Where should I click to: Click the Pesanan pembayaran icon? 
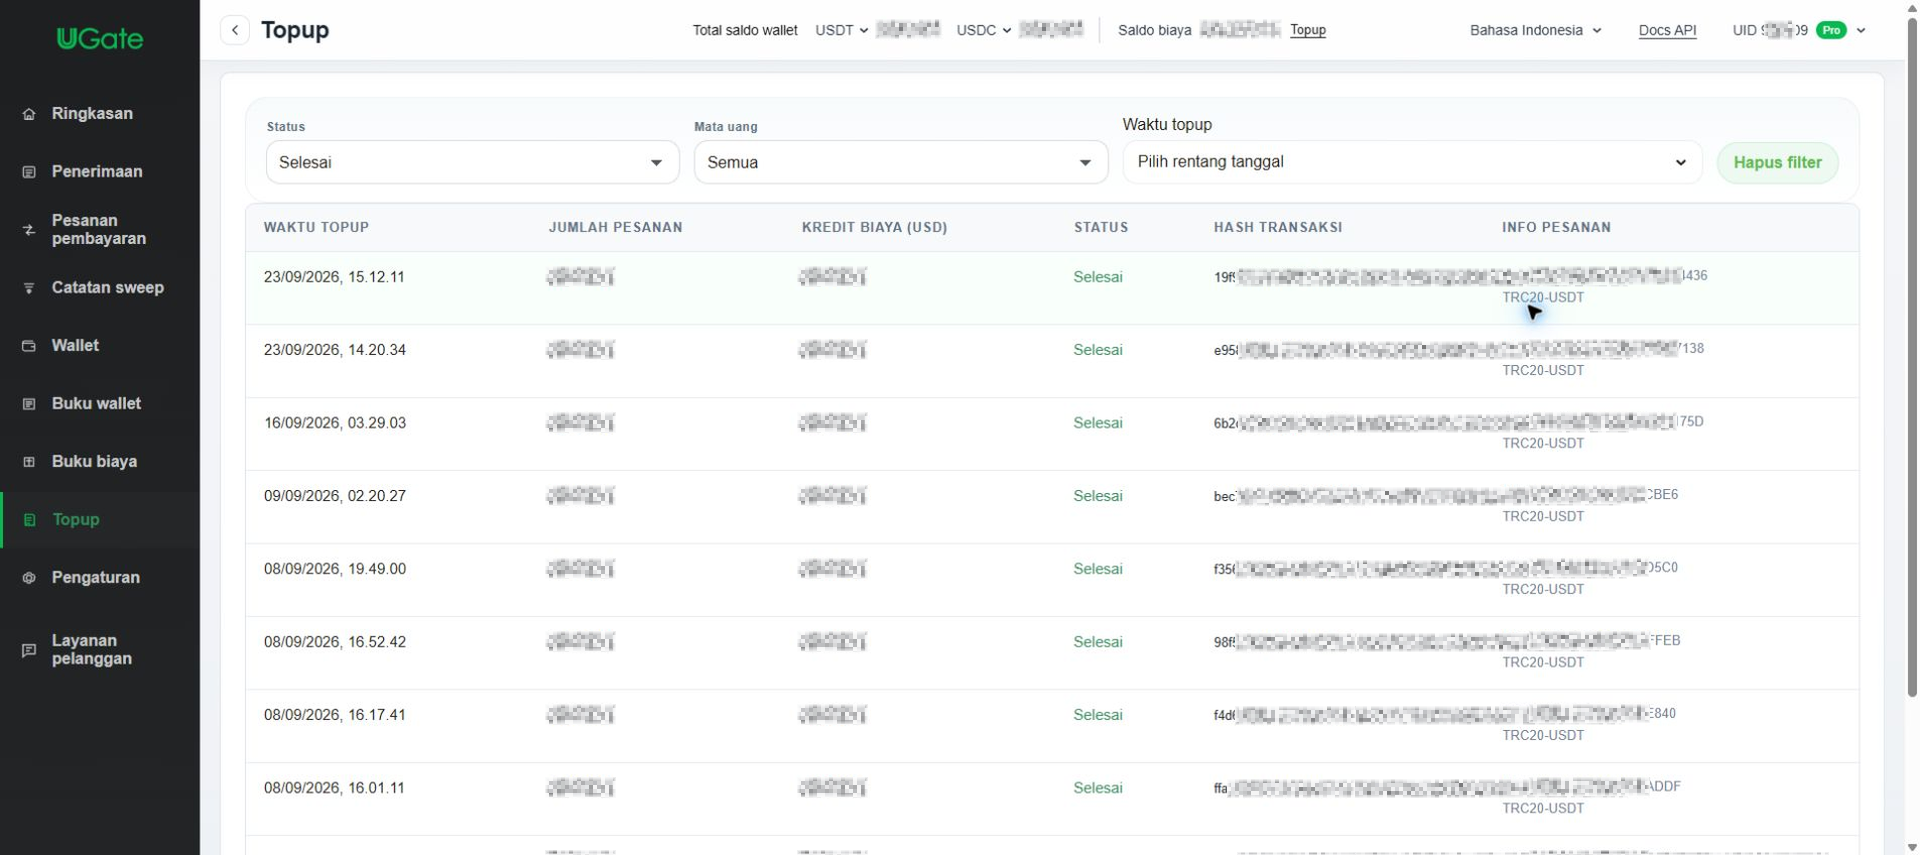click(29, 230)
